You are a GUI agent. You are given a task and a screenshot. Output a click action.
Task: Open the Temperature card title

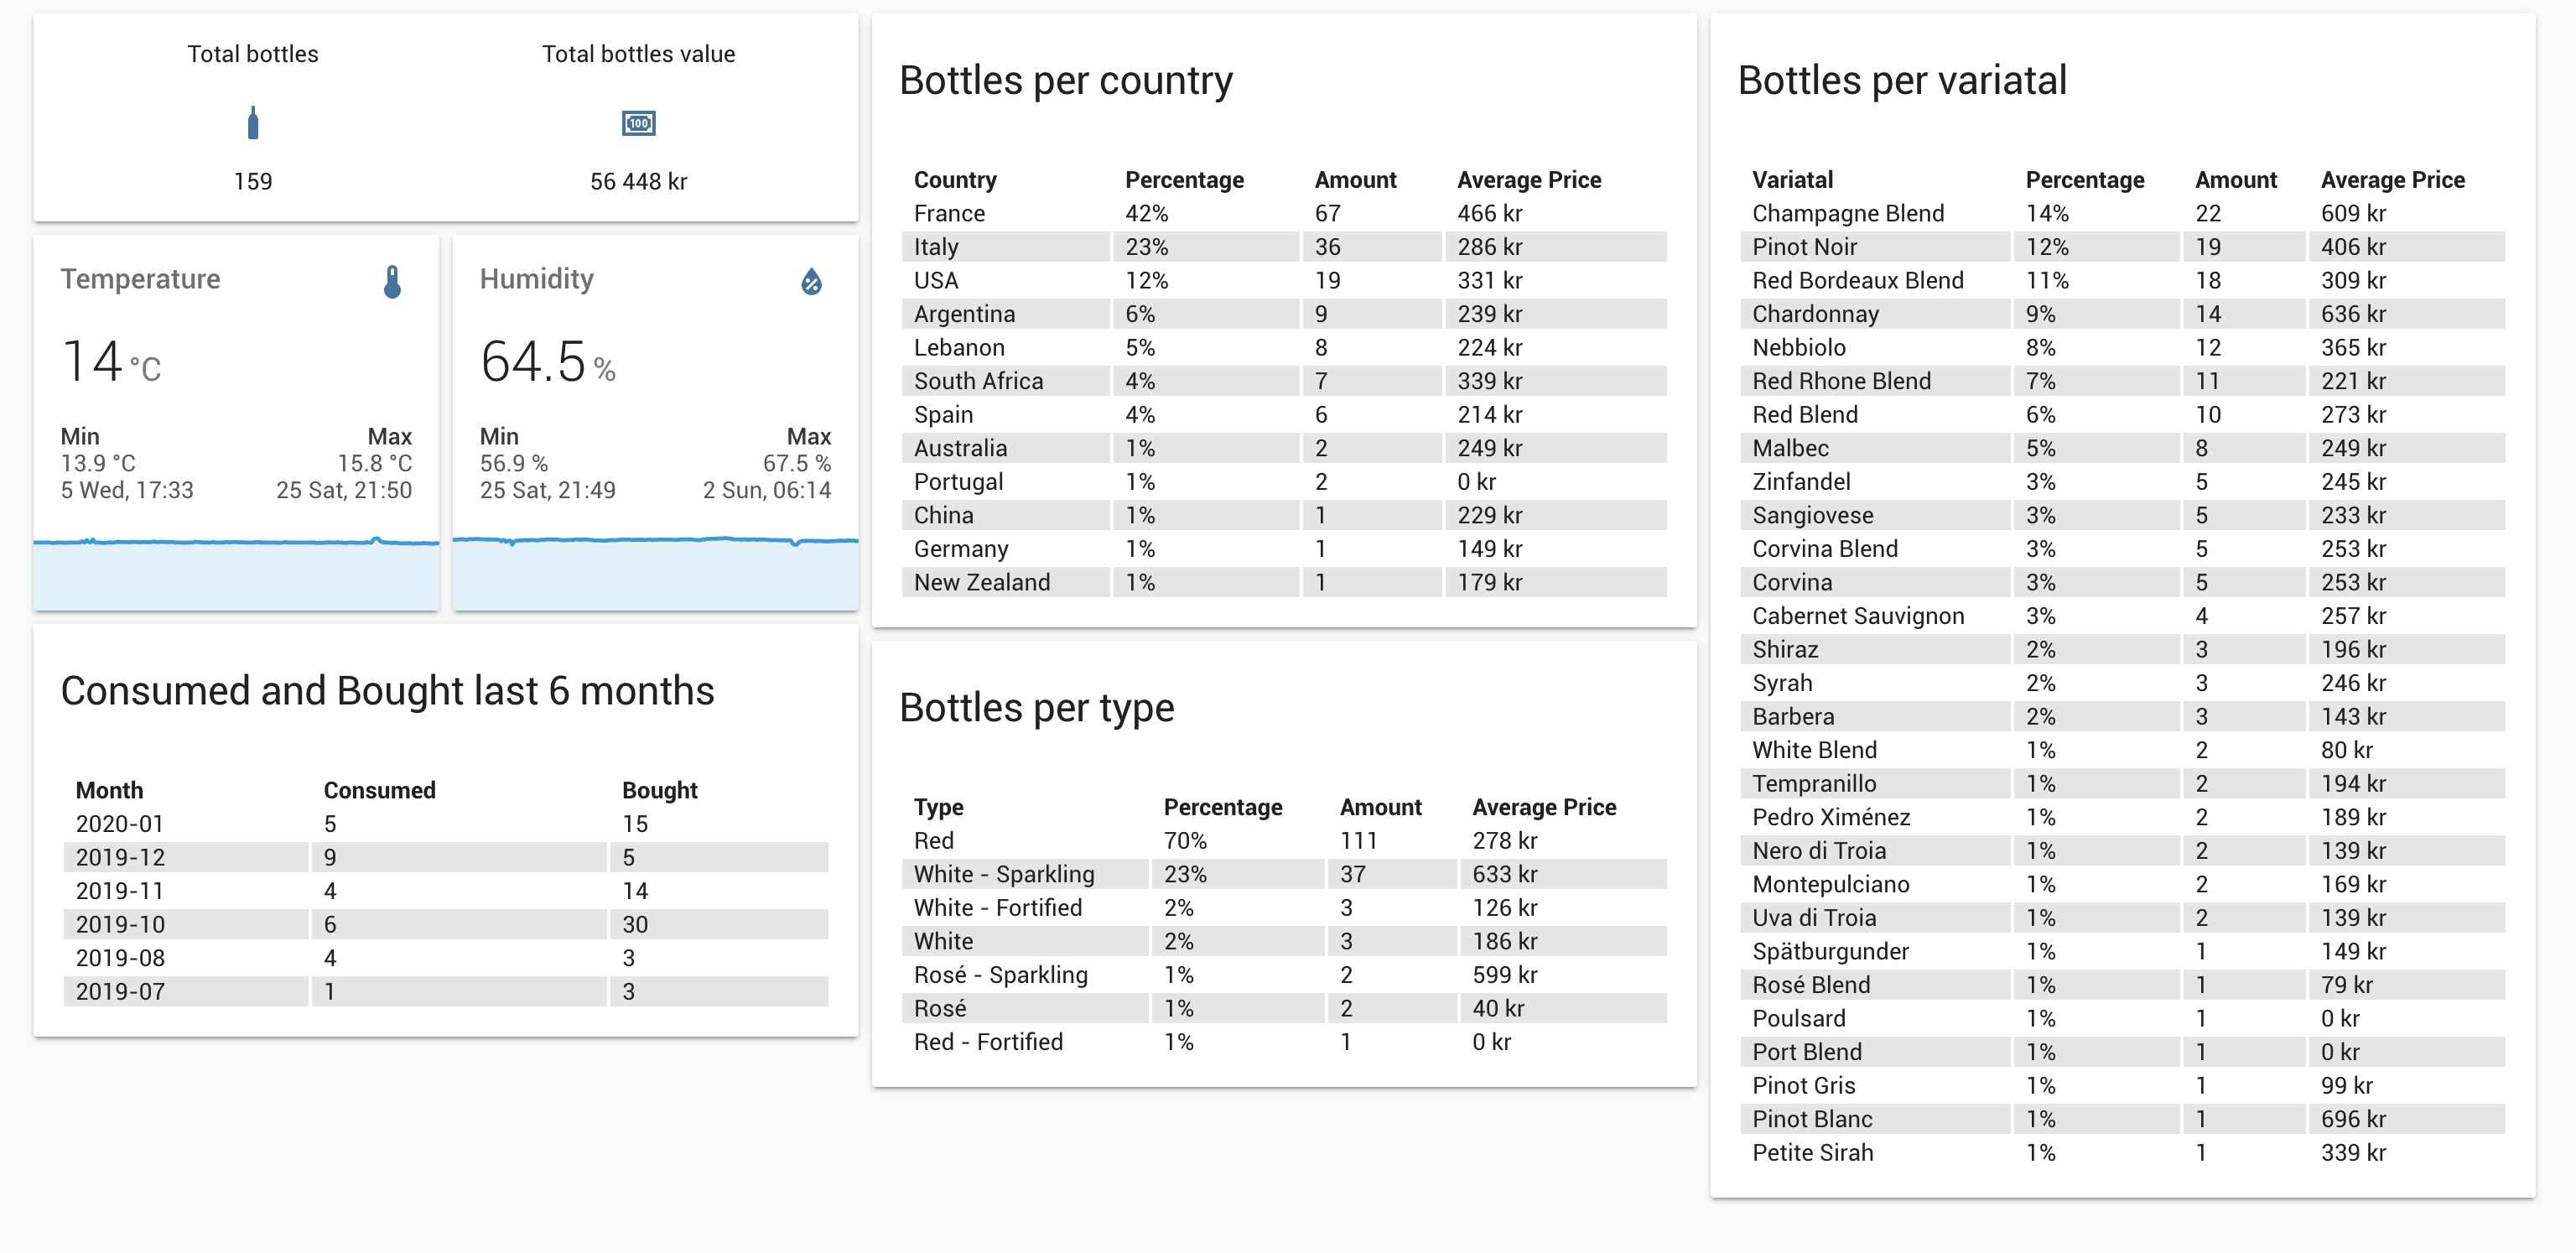pos(140,279)
